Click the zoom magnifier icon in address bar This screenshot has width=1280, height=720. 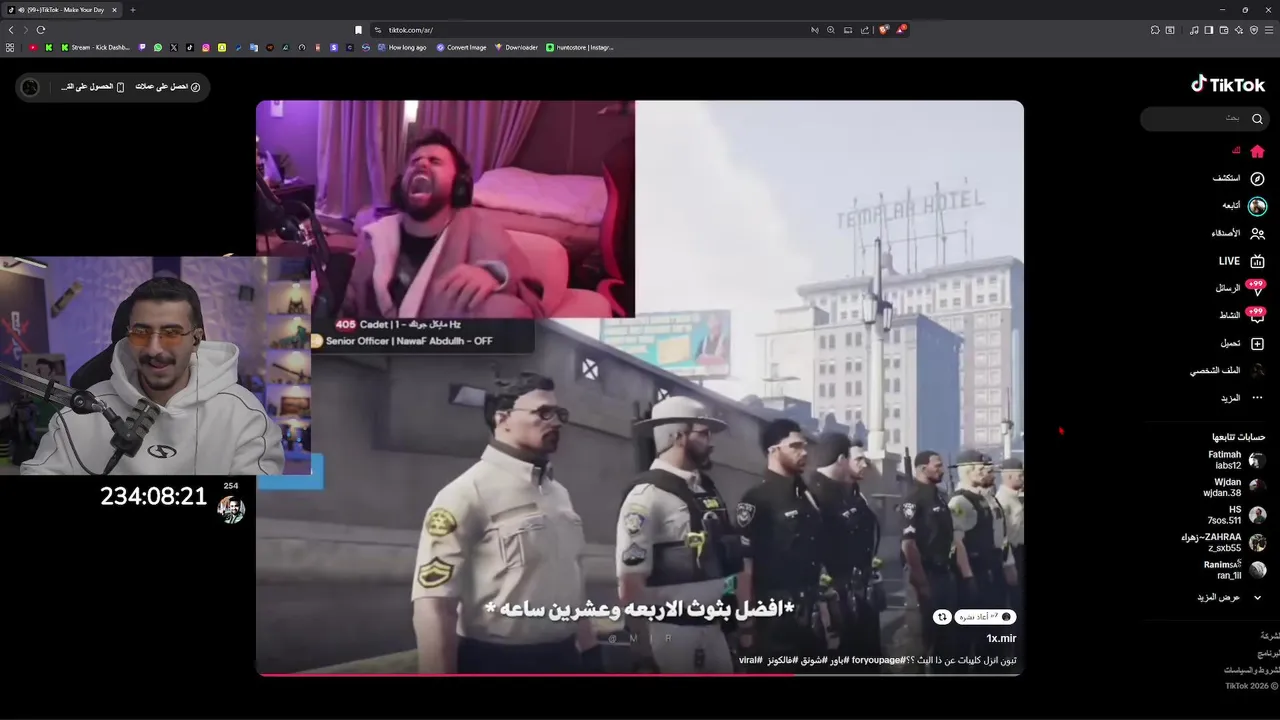830,30
